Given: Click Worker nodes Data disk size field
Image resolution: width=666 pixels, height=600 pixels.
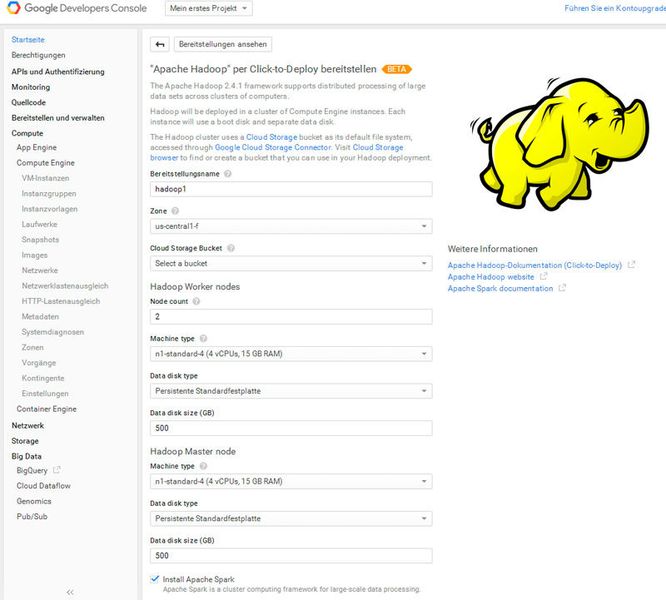Looking at the screenshot, I should coord(291,428).
